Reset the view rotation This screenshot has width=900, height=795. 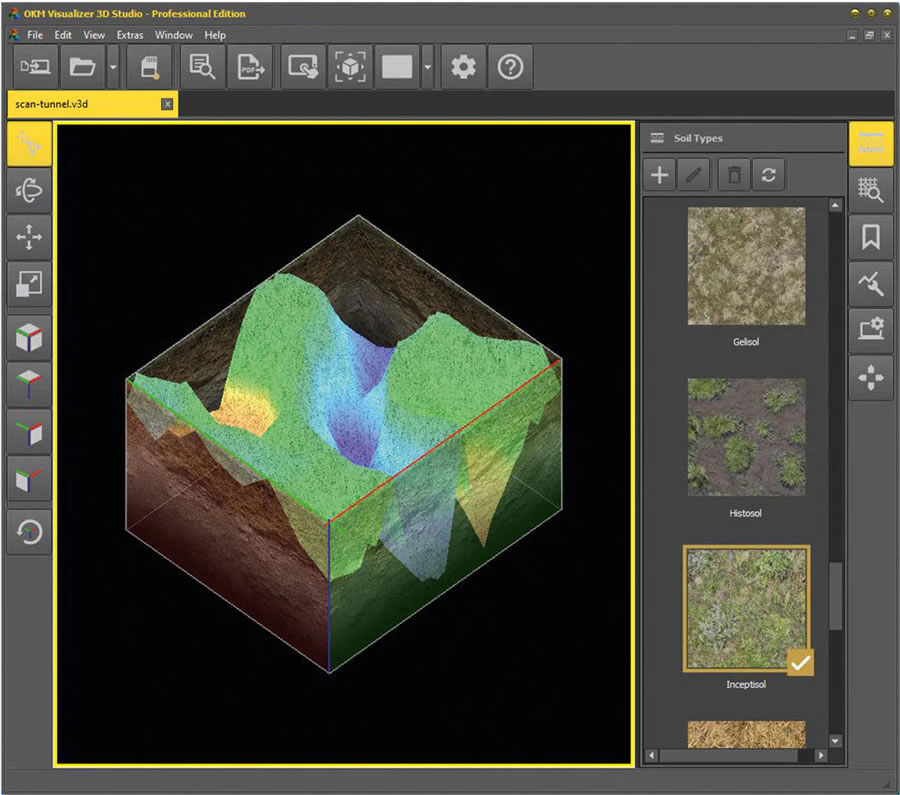[29, 532]
